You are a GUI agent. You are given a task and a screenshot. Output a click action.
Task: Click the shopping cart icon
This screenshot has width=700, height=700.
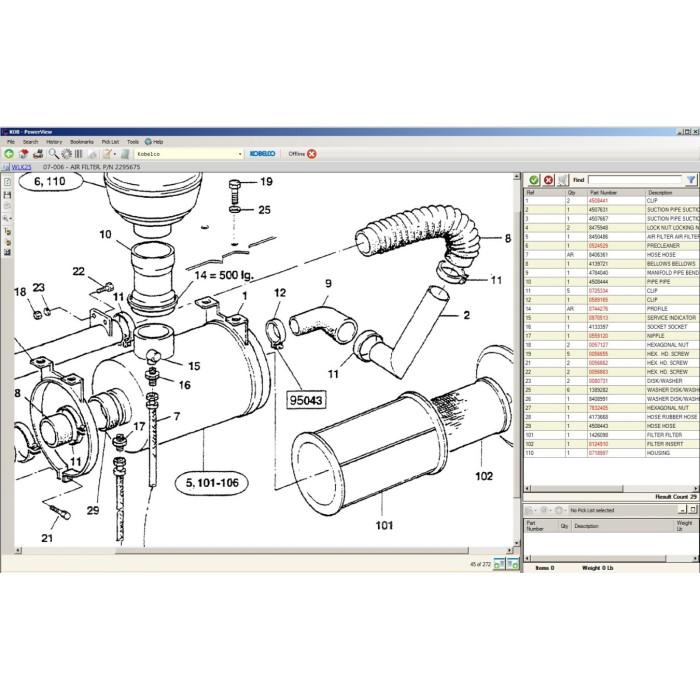tap(562, 180)
